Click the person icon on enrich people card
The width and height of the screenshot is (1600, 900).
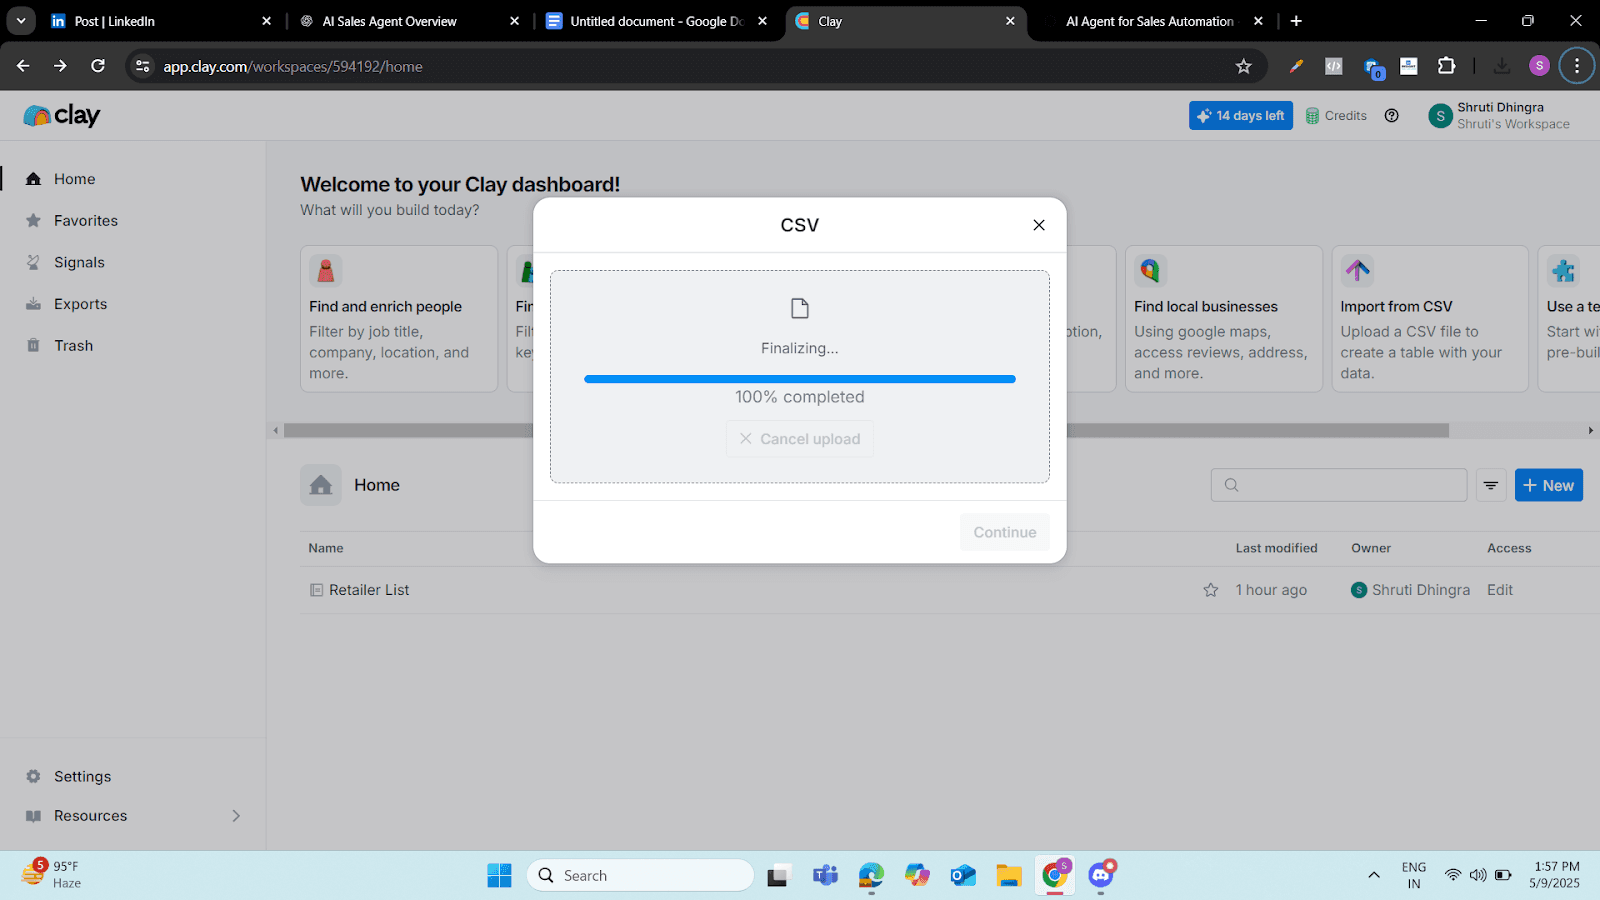tap(326, 271)
